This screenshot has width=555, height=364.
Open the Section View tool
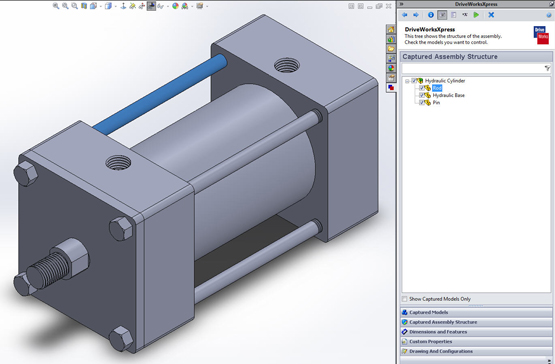(84, 6)
